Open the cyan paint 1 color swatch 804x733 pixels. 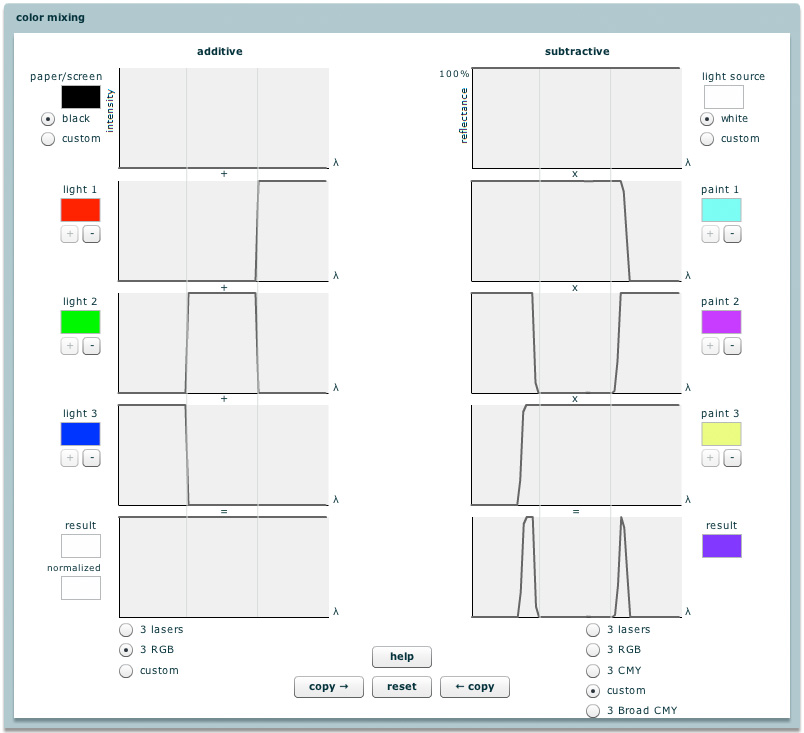tap(722, 210)
